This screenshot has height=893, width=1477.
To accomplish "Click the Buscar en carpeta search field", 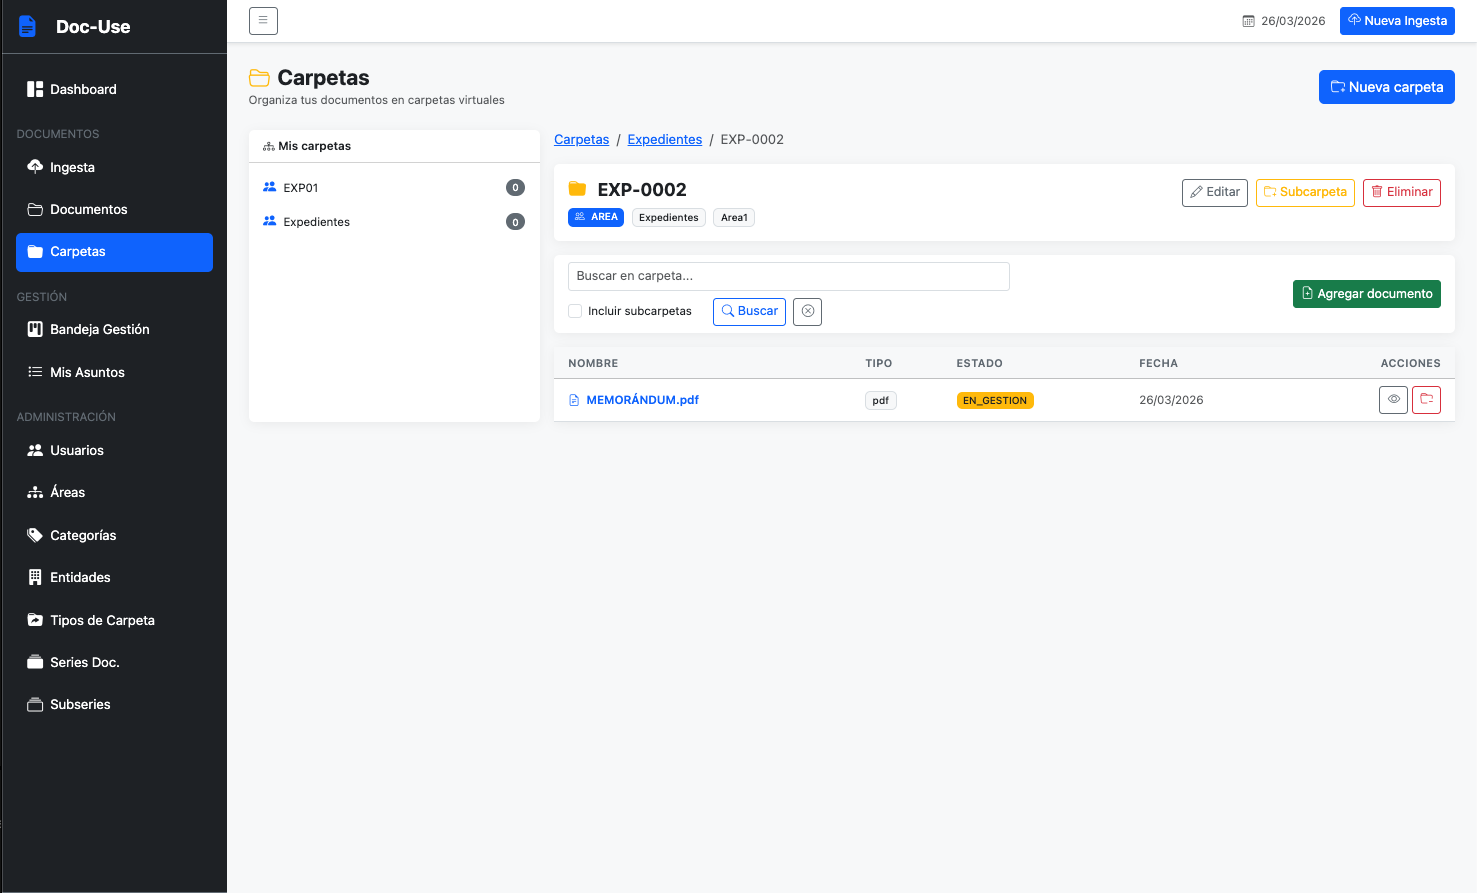I will tap(788, 276).
